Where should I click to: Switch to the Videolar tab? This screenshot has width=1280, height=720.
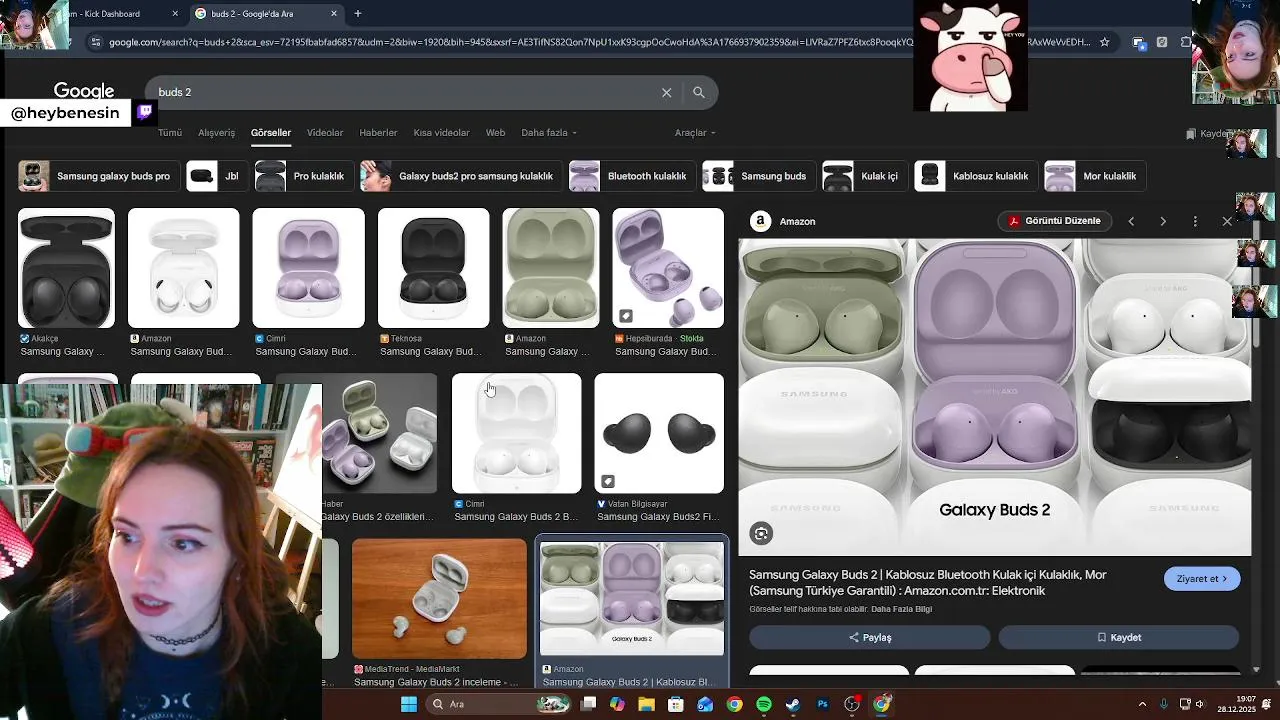[325, 132]
